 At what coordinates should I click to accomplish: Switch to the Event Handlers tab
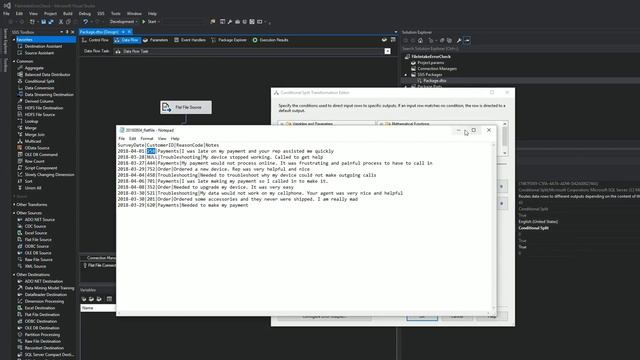pyautogui.click(x=190, y=40)
